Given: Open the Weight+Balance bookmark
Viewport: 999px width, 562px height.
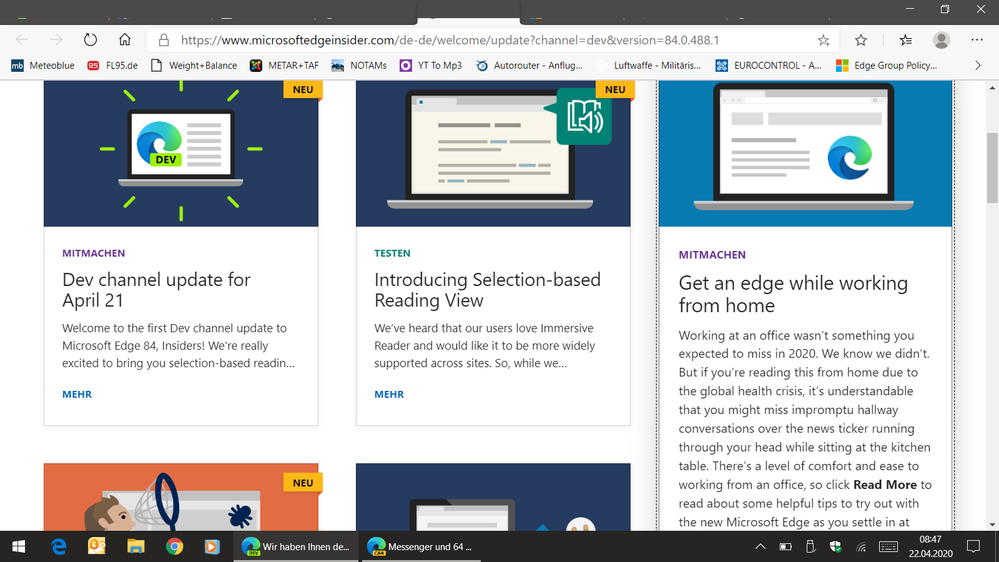Looking at the screenshot, I should point(194,65).
